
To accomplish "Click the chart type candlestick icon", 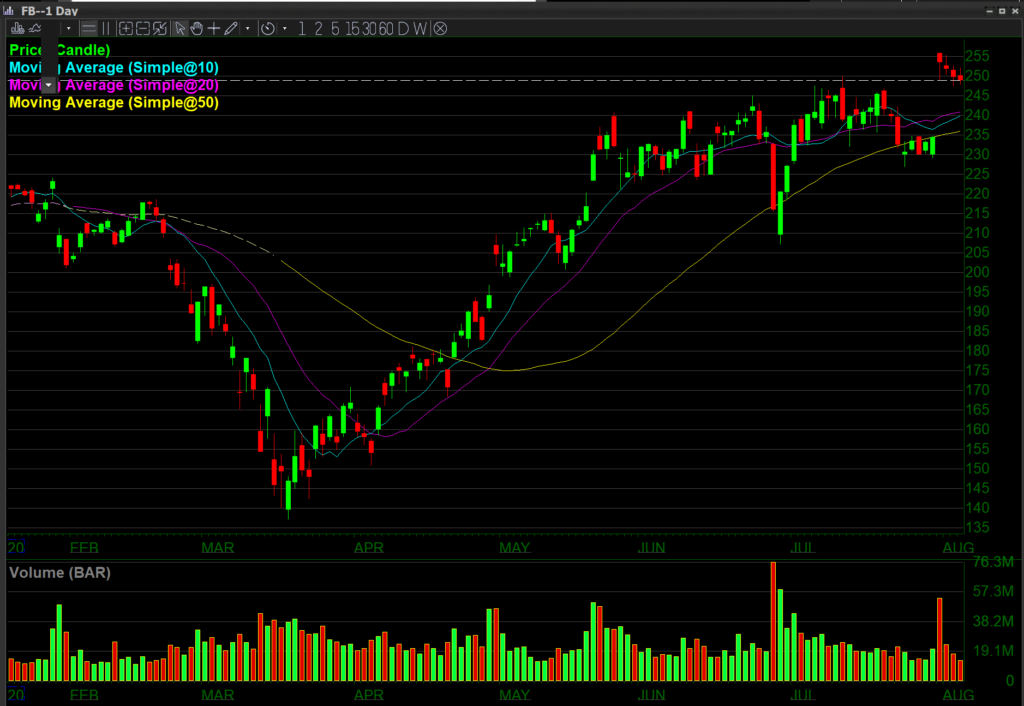I will [17, 28].
